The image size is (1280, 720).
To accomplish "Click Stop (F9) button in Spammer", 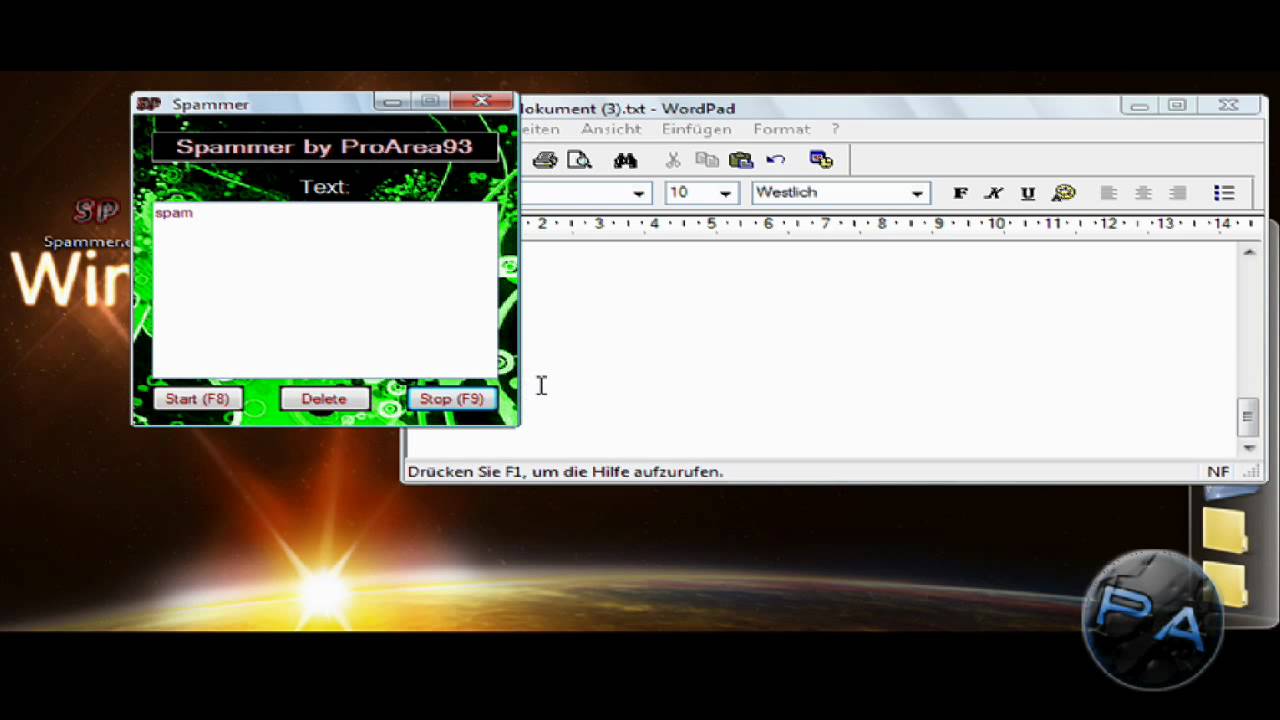I will (x=452, y=399).
